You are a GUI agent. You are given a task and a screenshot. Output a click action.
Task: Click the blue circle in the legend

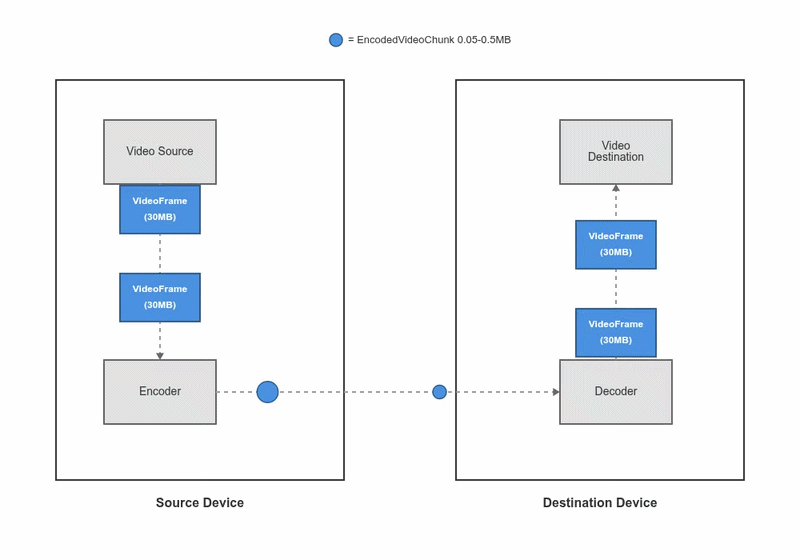click(x=336, y=40)
